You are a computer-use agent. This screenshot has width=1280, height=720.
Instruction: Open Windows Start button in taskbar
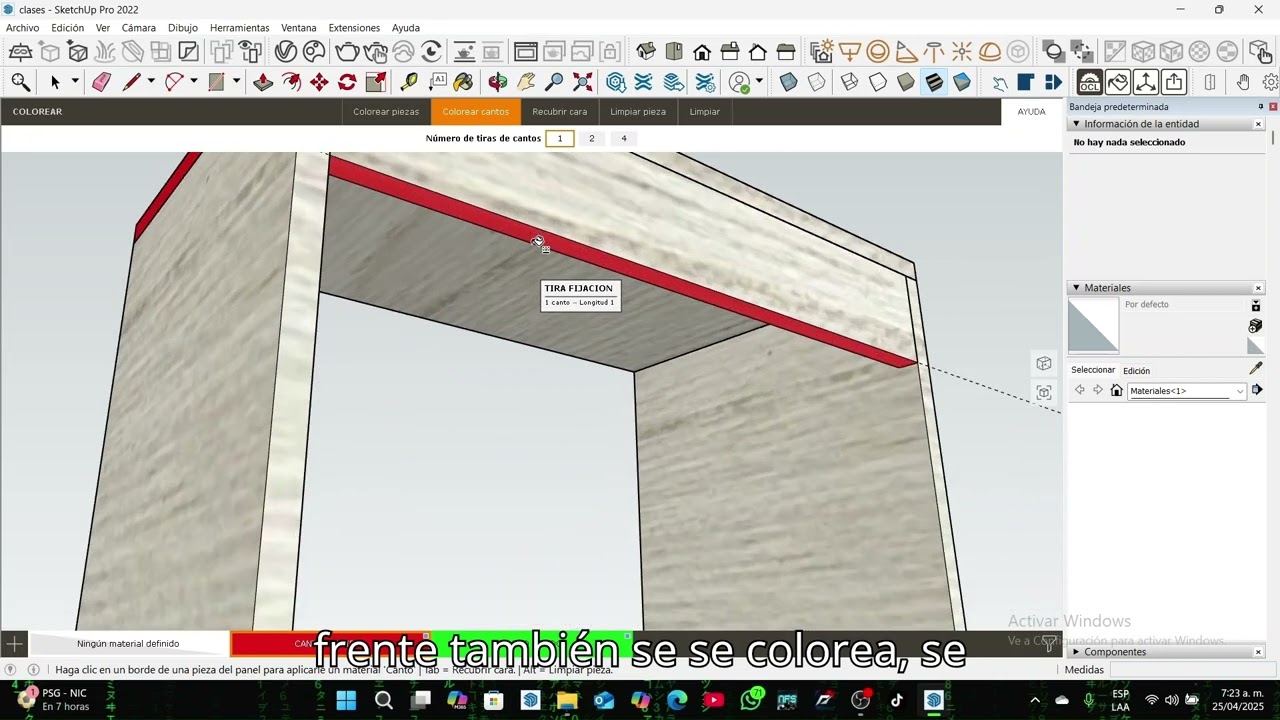(x=346, y=700)
